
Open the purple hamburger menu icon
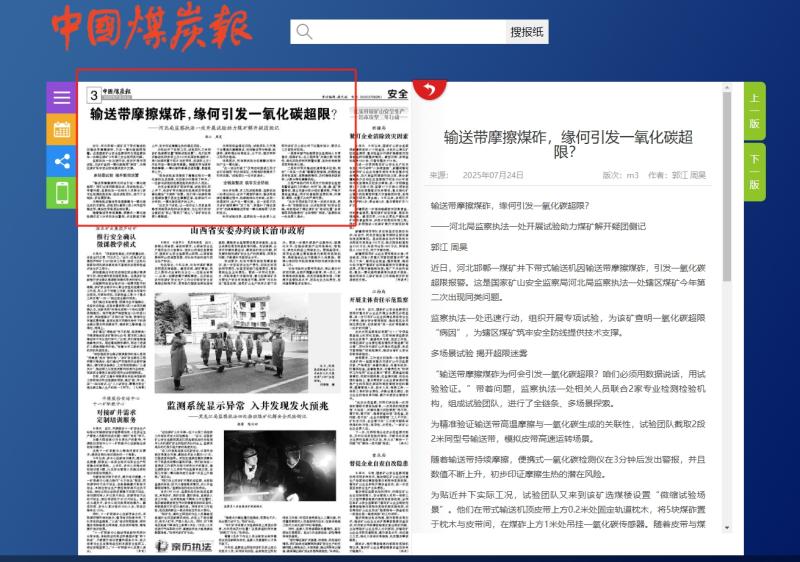62,97
